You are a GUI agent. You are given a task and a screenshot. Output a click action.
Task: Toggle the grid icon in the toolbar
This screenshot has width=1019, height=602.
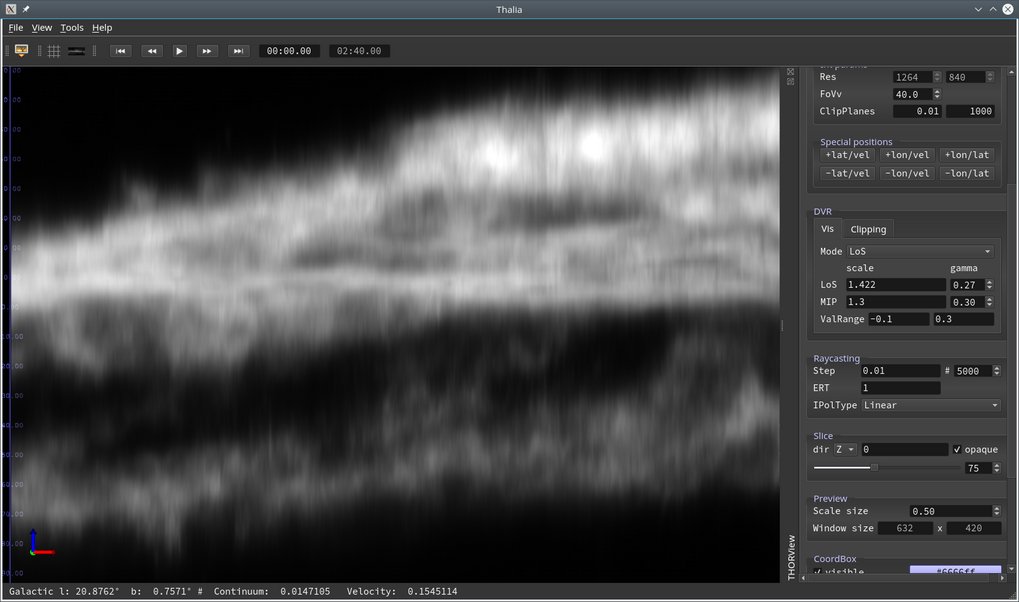pyautogui.click(x=54, y=51)
